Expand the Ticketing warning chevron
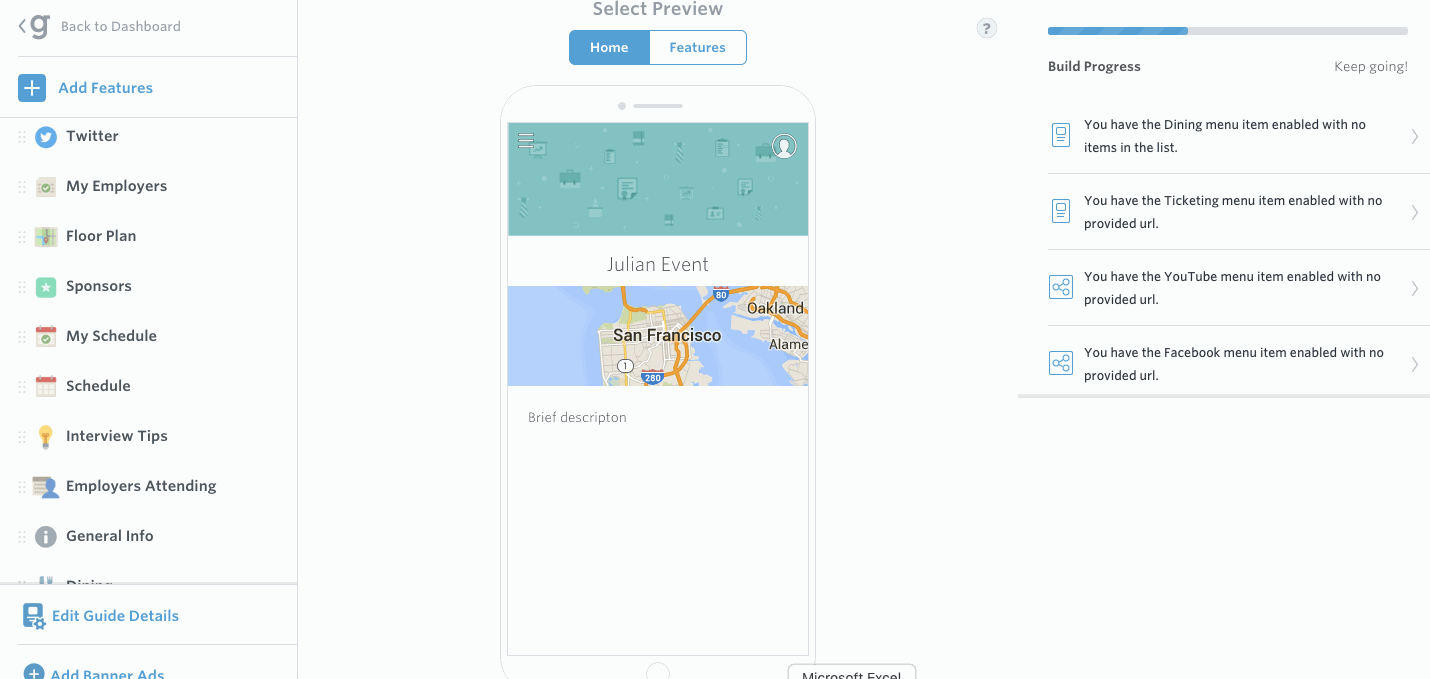 (1414, 212)
